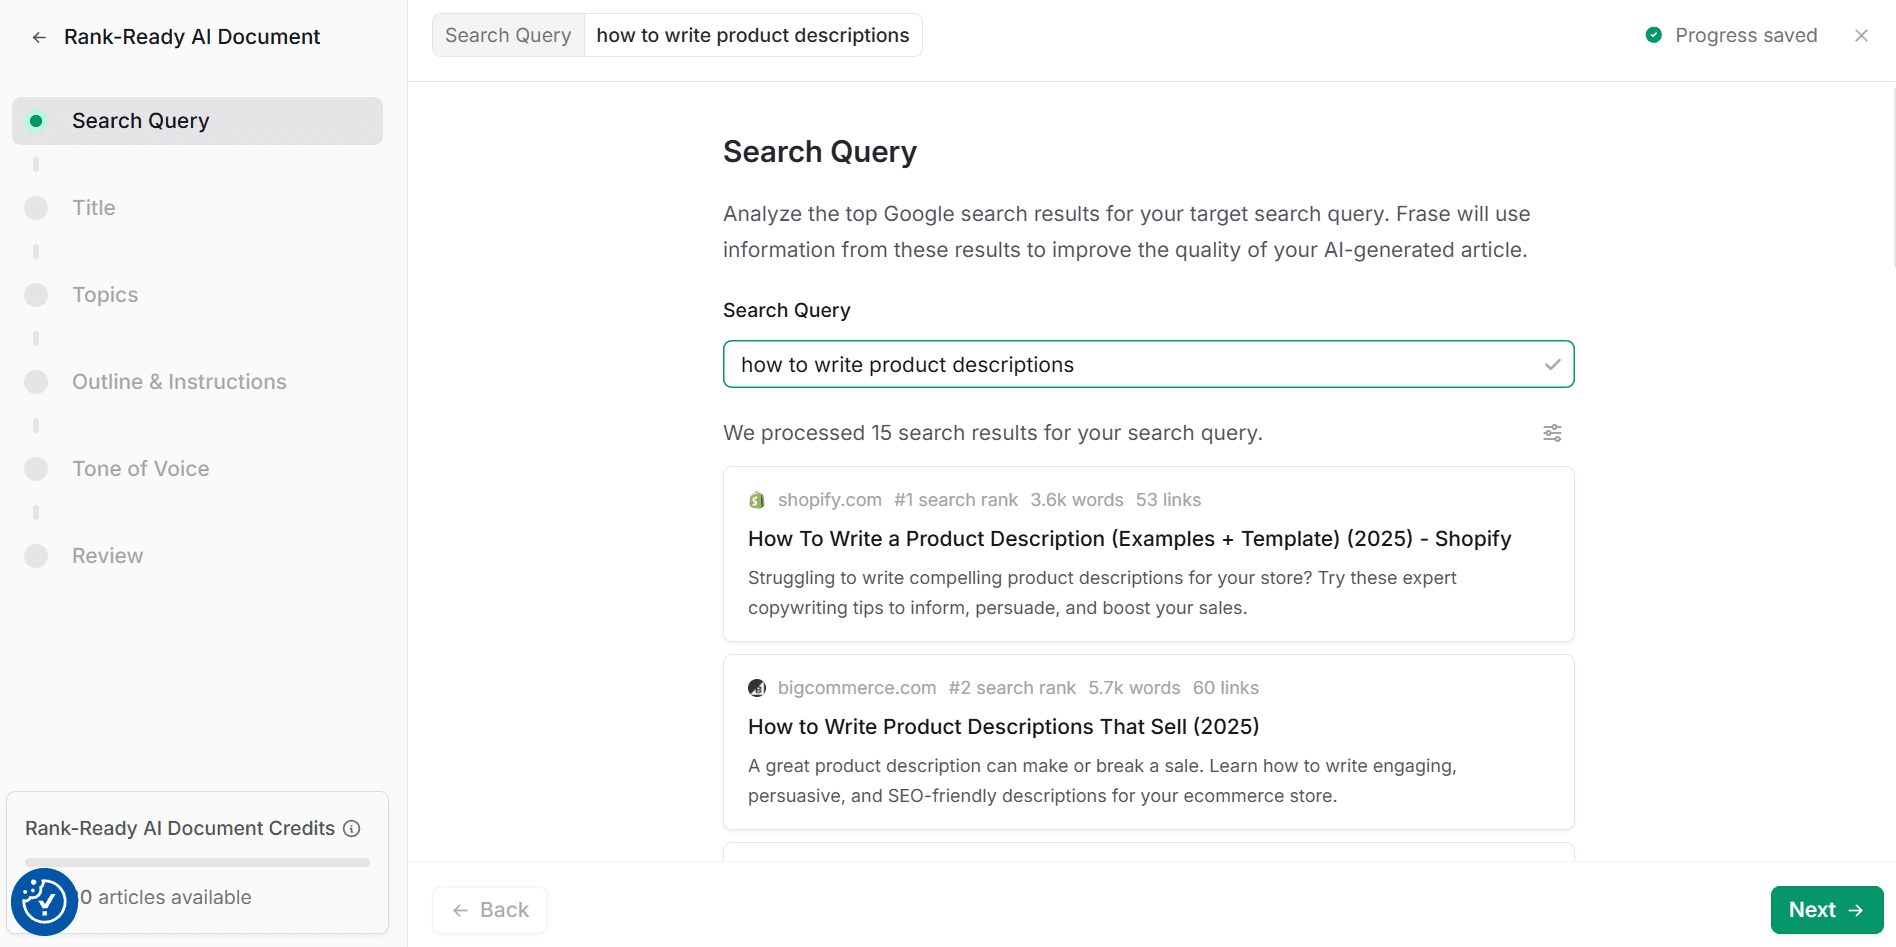Click '#2 search rank' on BigCommerce card

1012,688
